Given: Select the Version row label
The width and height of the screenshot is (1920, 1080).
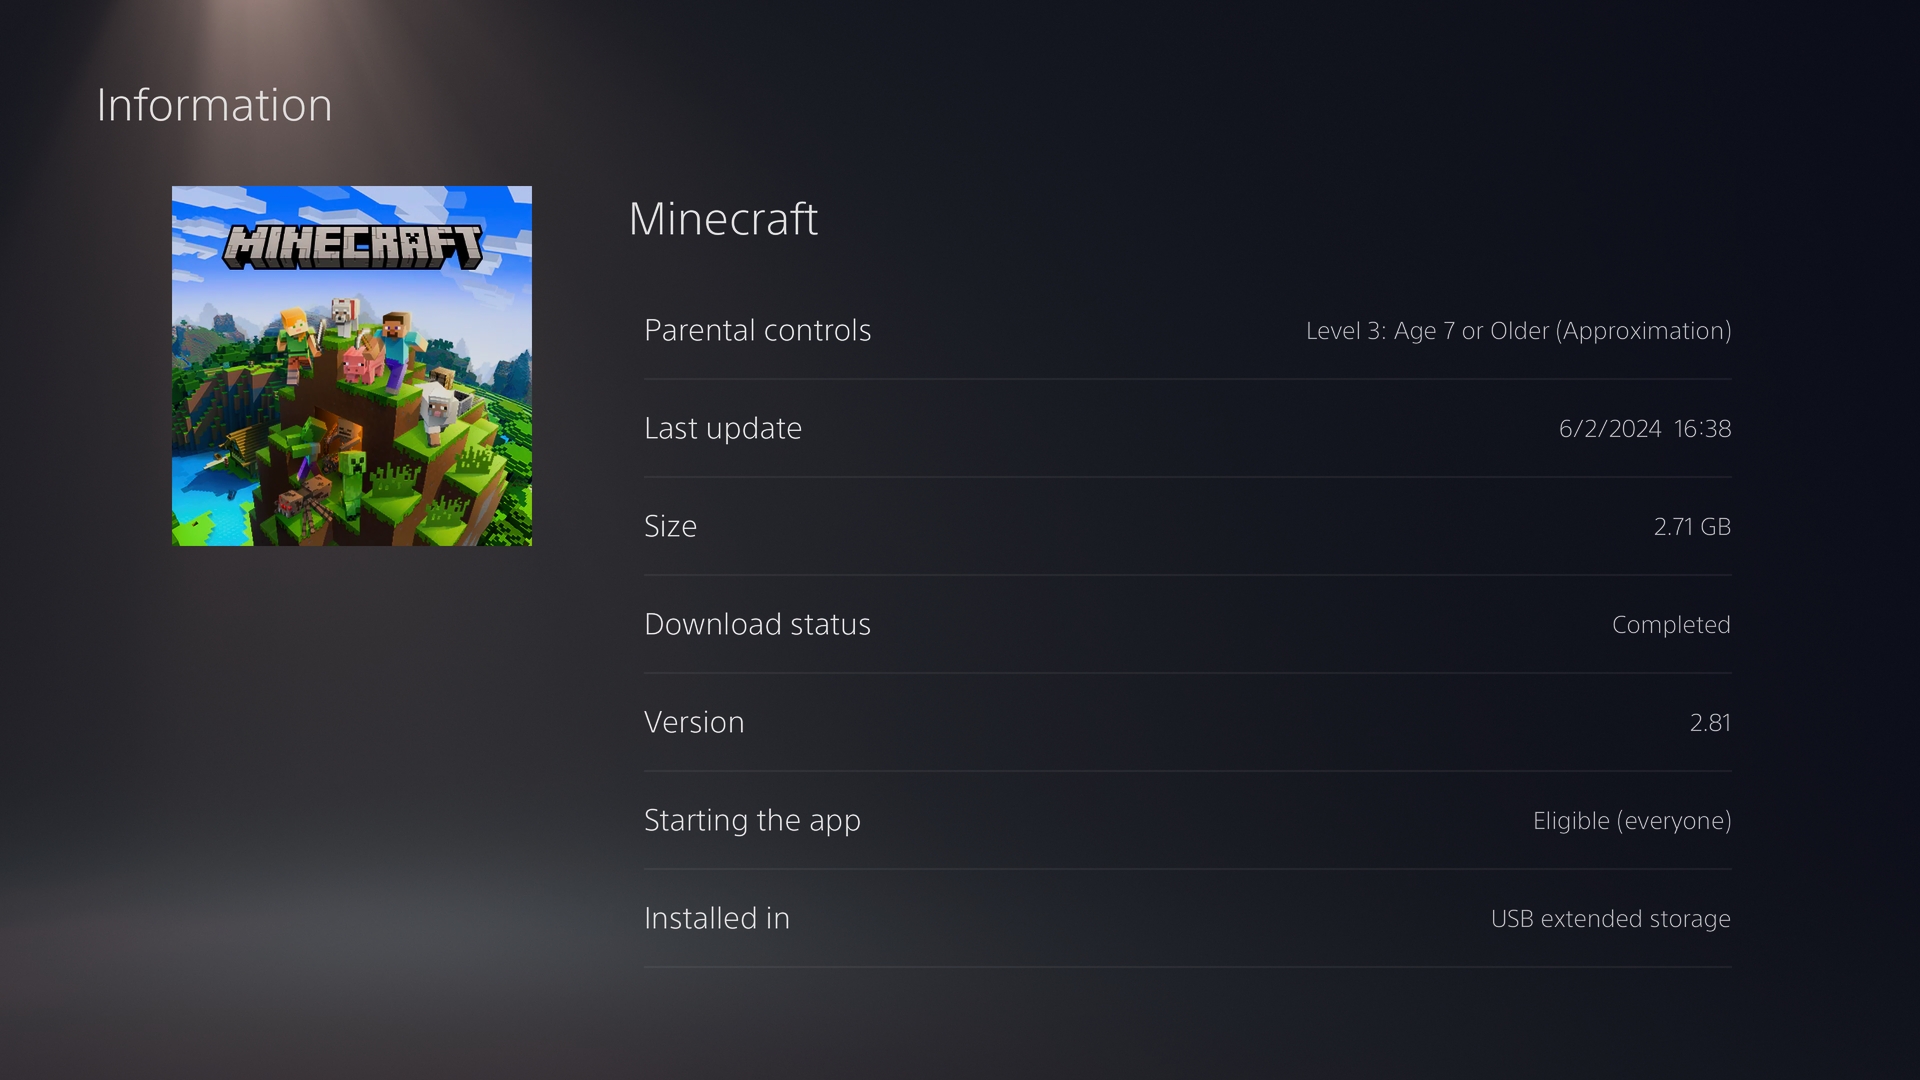Looking at the screenshot, I should pos(694,723).
